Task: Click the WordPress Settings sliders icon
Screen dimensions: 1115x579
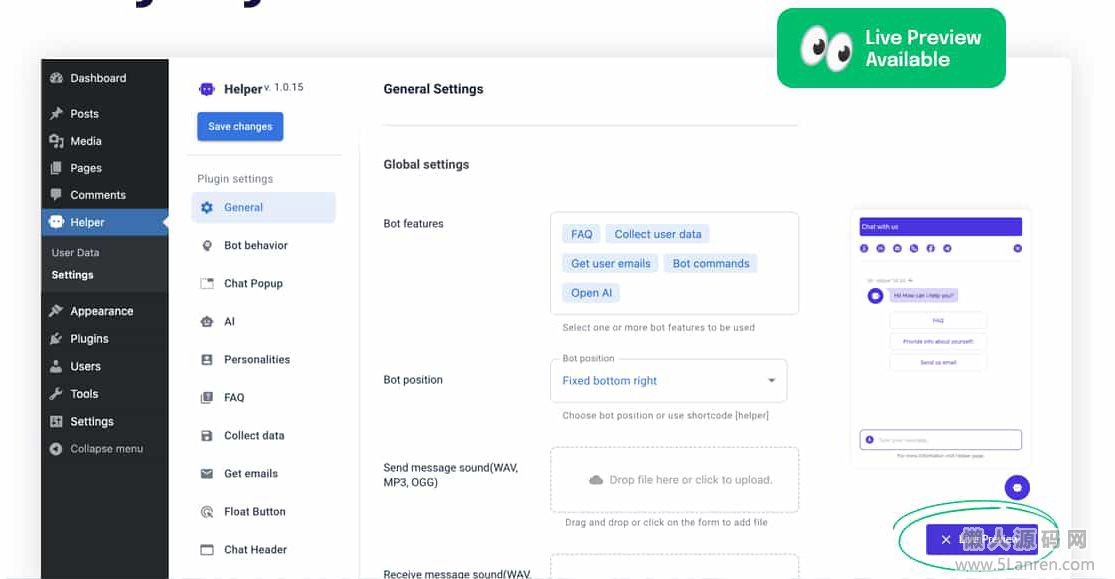Action: [56, 421]
